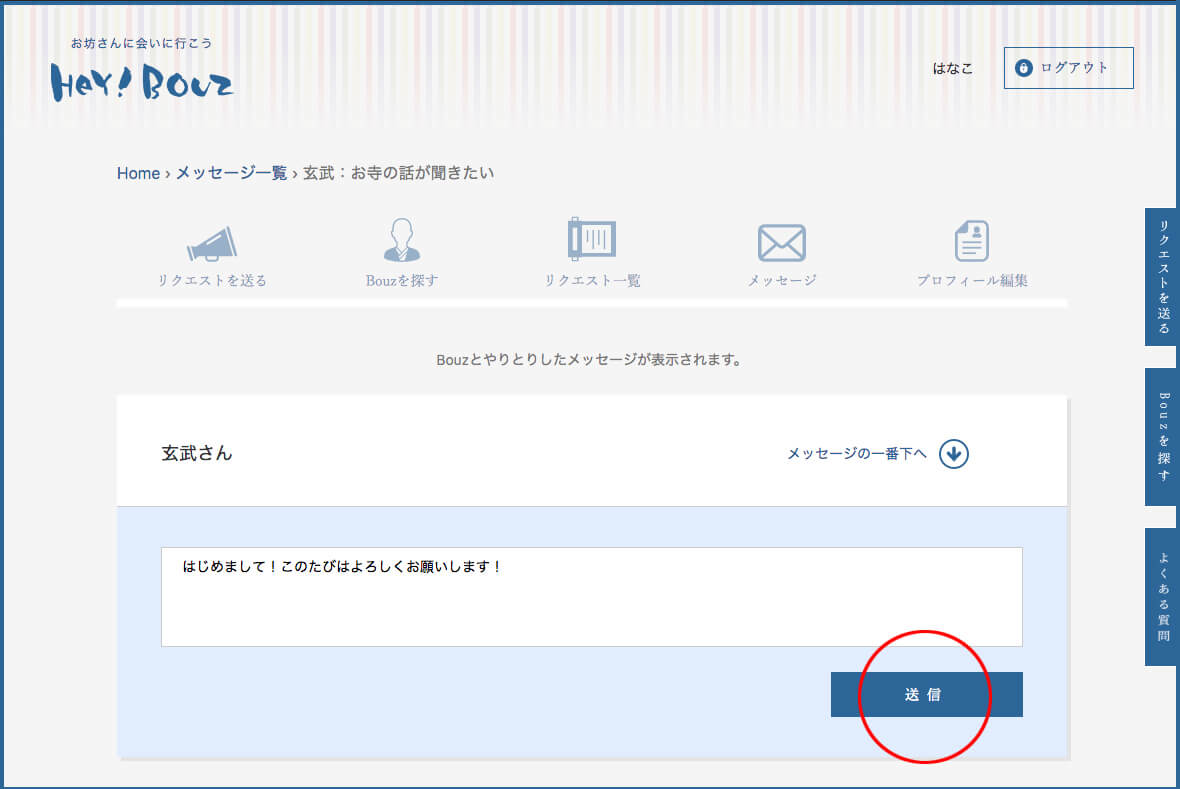The width and height of the screenshot is (1180, 789).
Task: Open the Bouzを探す vertical side tab
Action: pyautogui.click(x=1162, y=436)
